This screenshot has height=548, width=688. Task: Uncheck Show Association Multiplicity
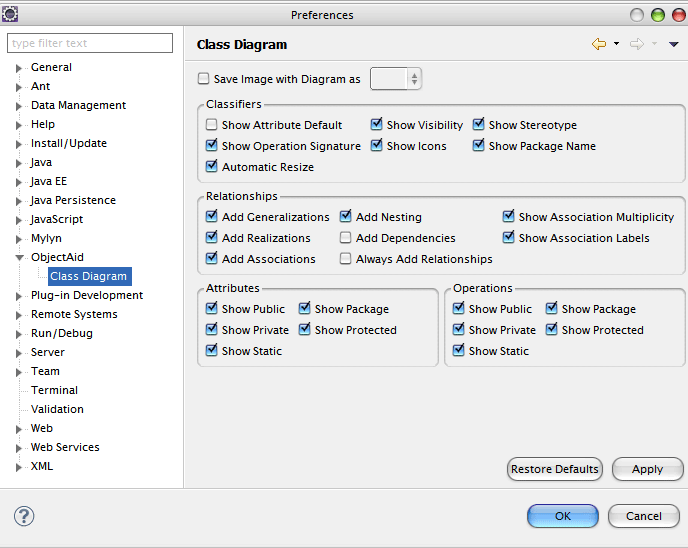coord(509,217)
